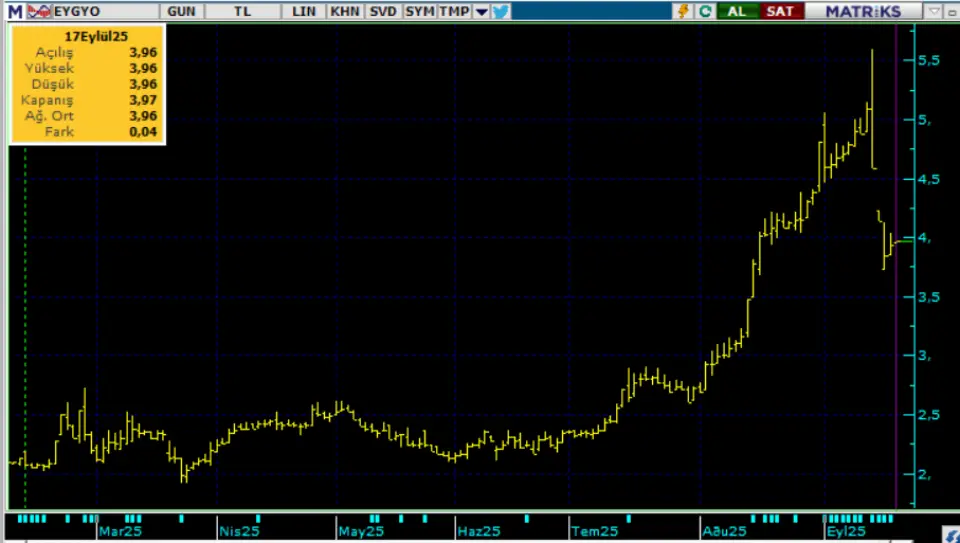Click the Fark value 0,04

coord(143,132)
